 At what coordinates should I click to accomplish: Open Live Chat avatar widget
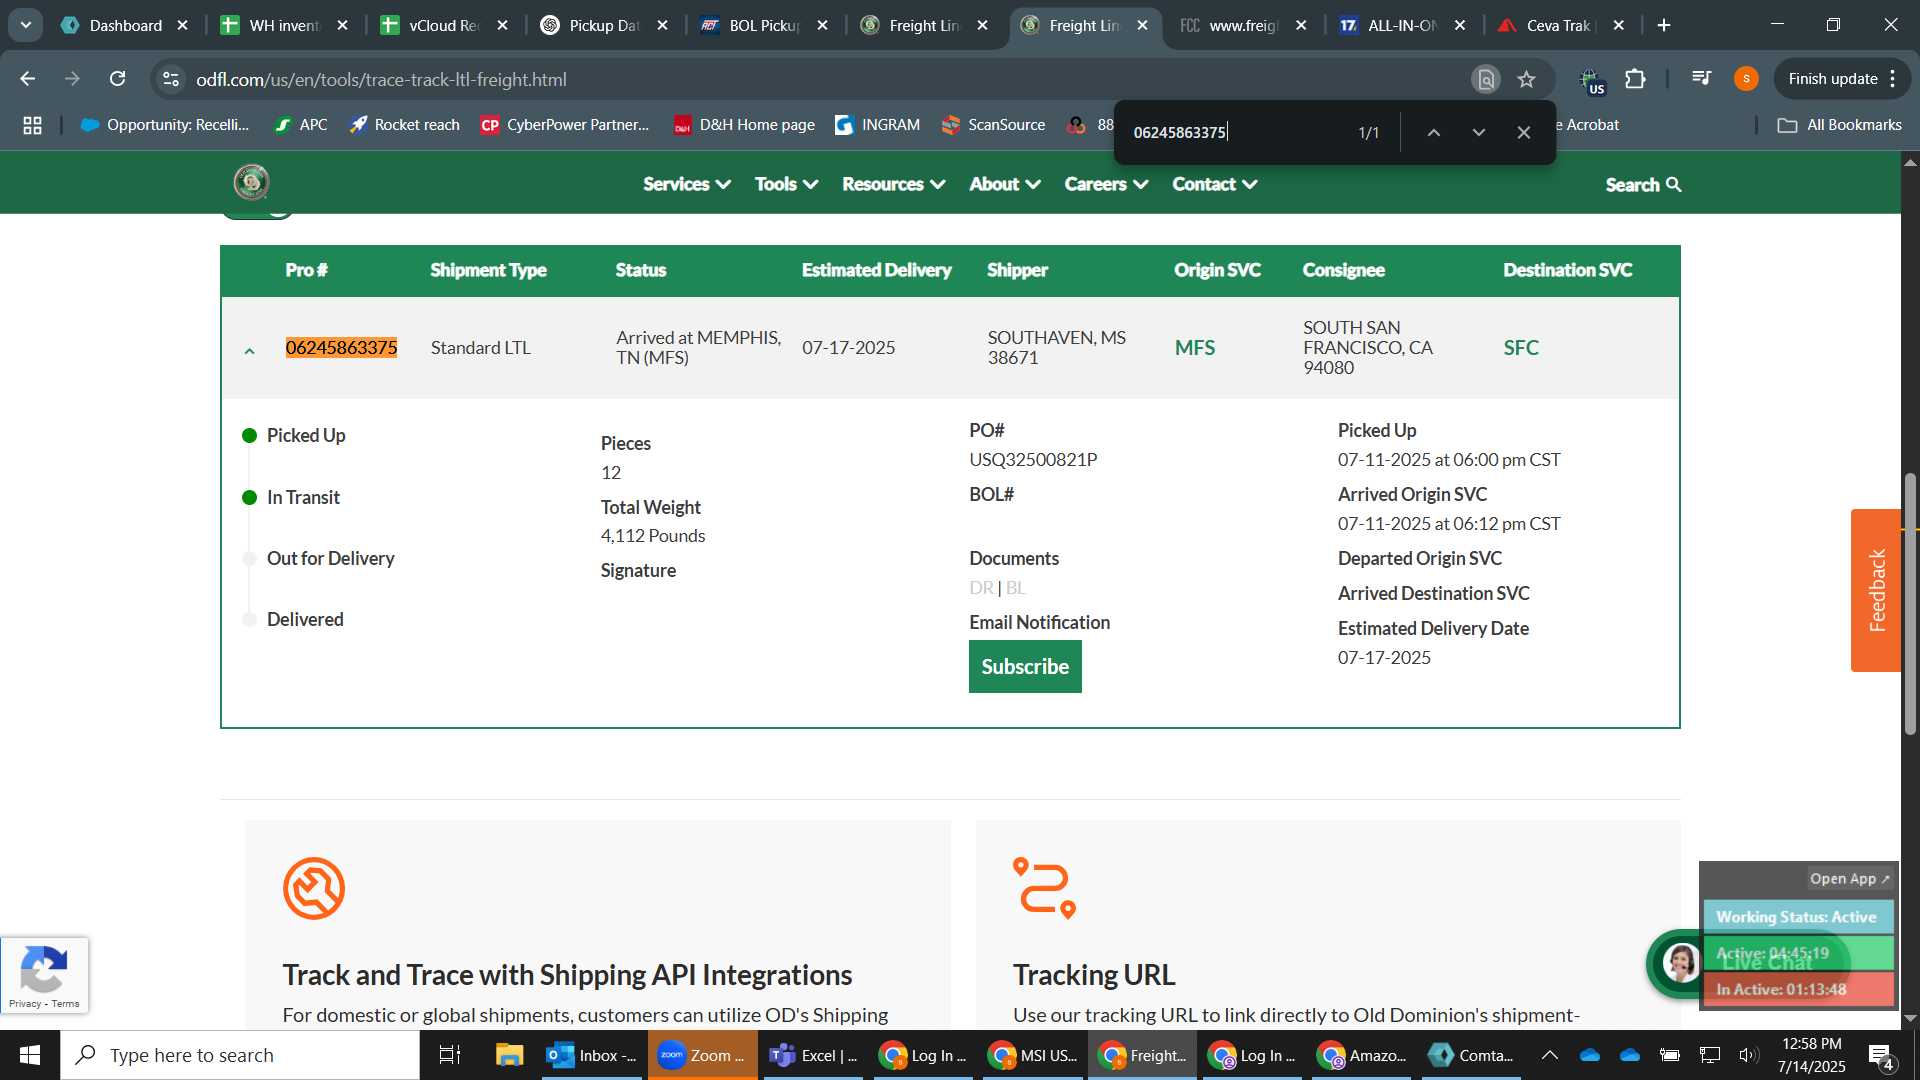[1681, 963]
